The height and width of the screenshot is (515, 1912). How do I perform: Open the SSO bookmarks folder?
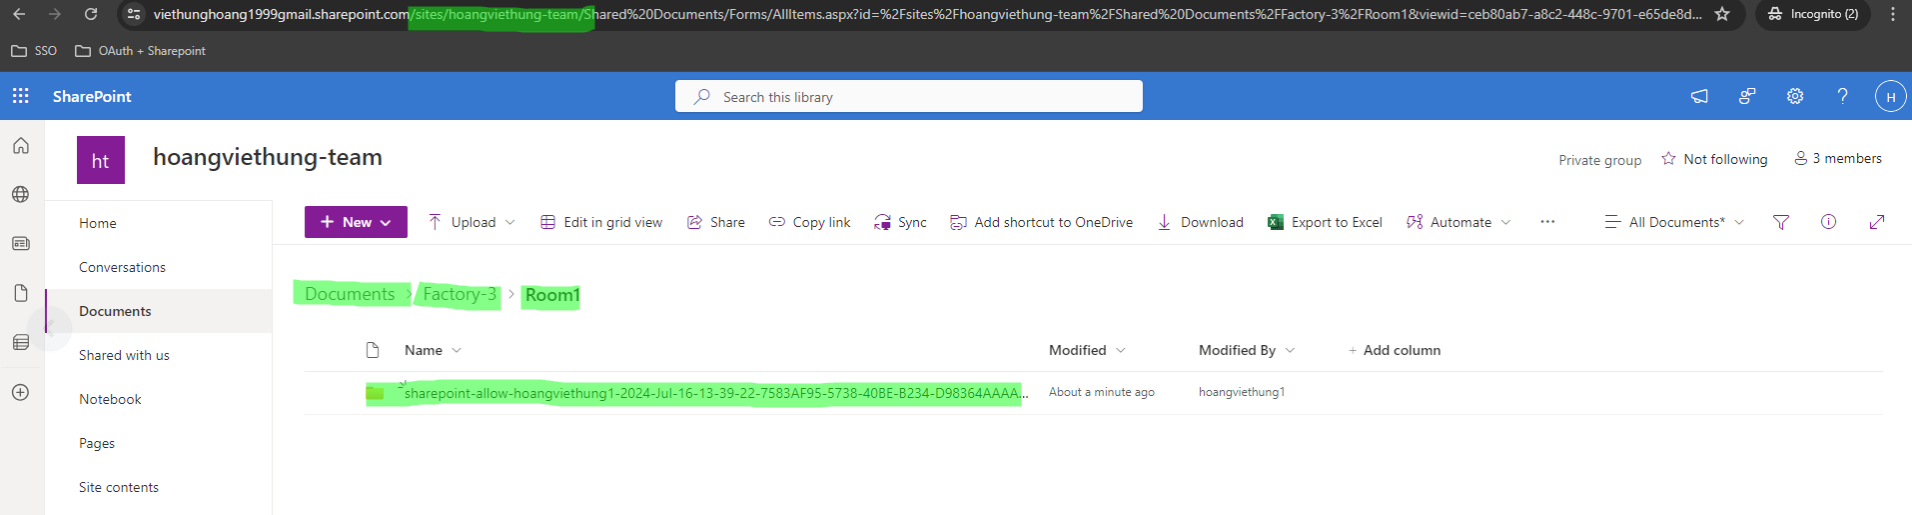point(34,50)
